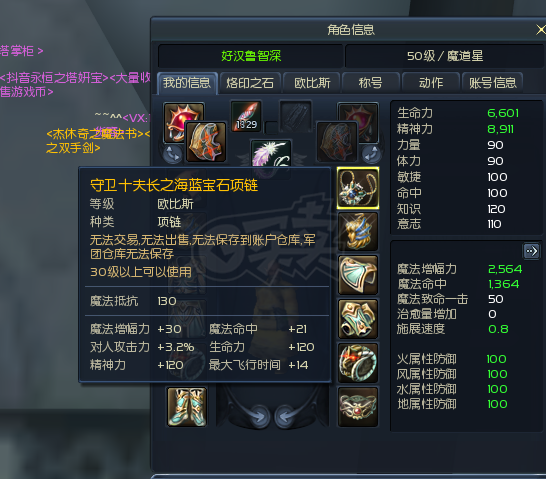Rotate character with left-pointing arrow

click(x=286, y=416)
